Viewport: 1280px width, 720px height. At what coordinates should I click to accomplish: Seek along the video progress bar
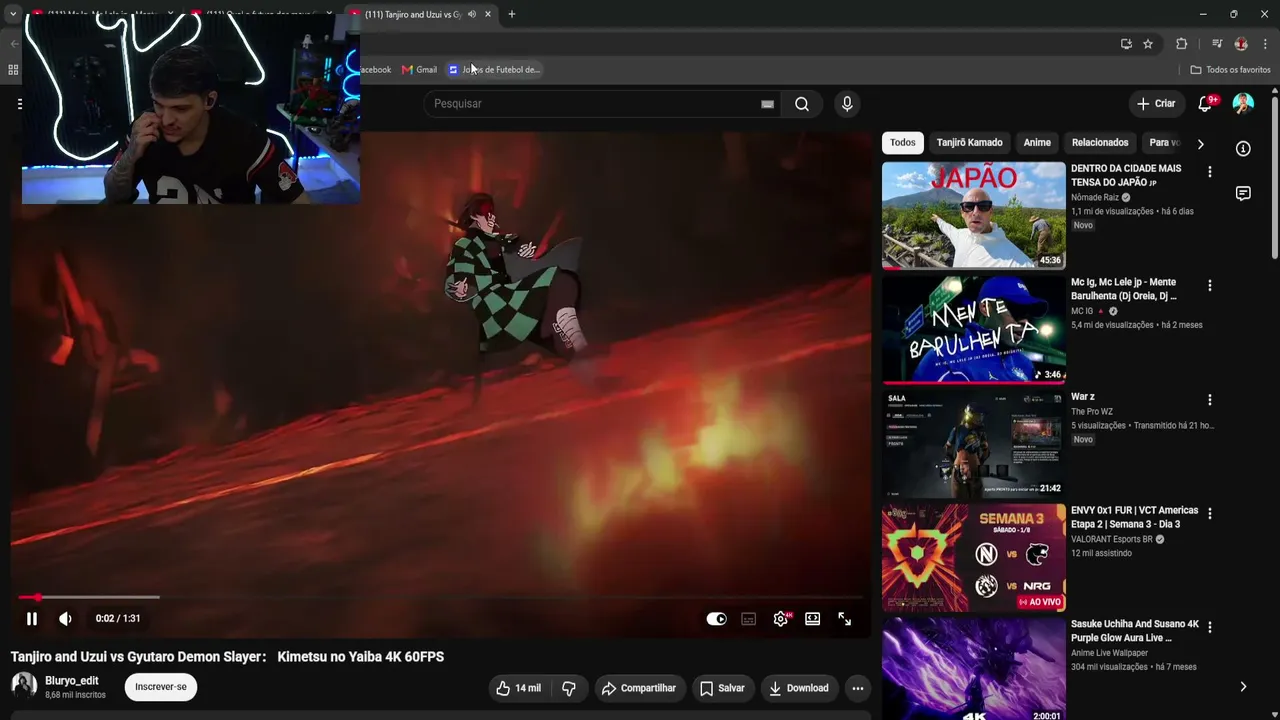click(x=440, y=597)
